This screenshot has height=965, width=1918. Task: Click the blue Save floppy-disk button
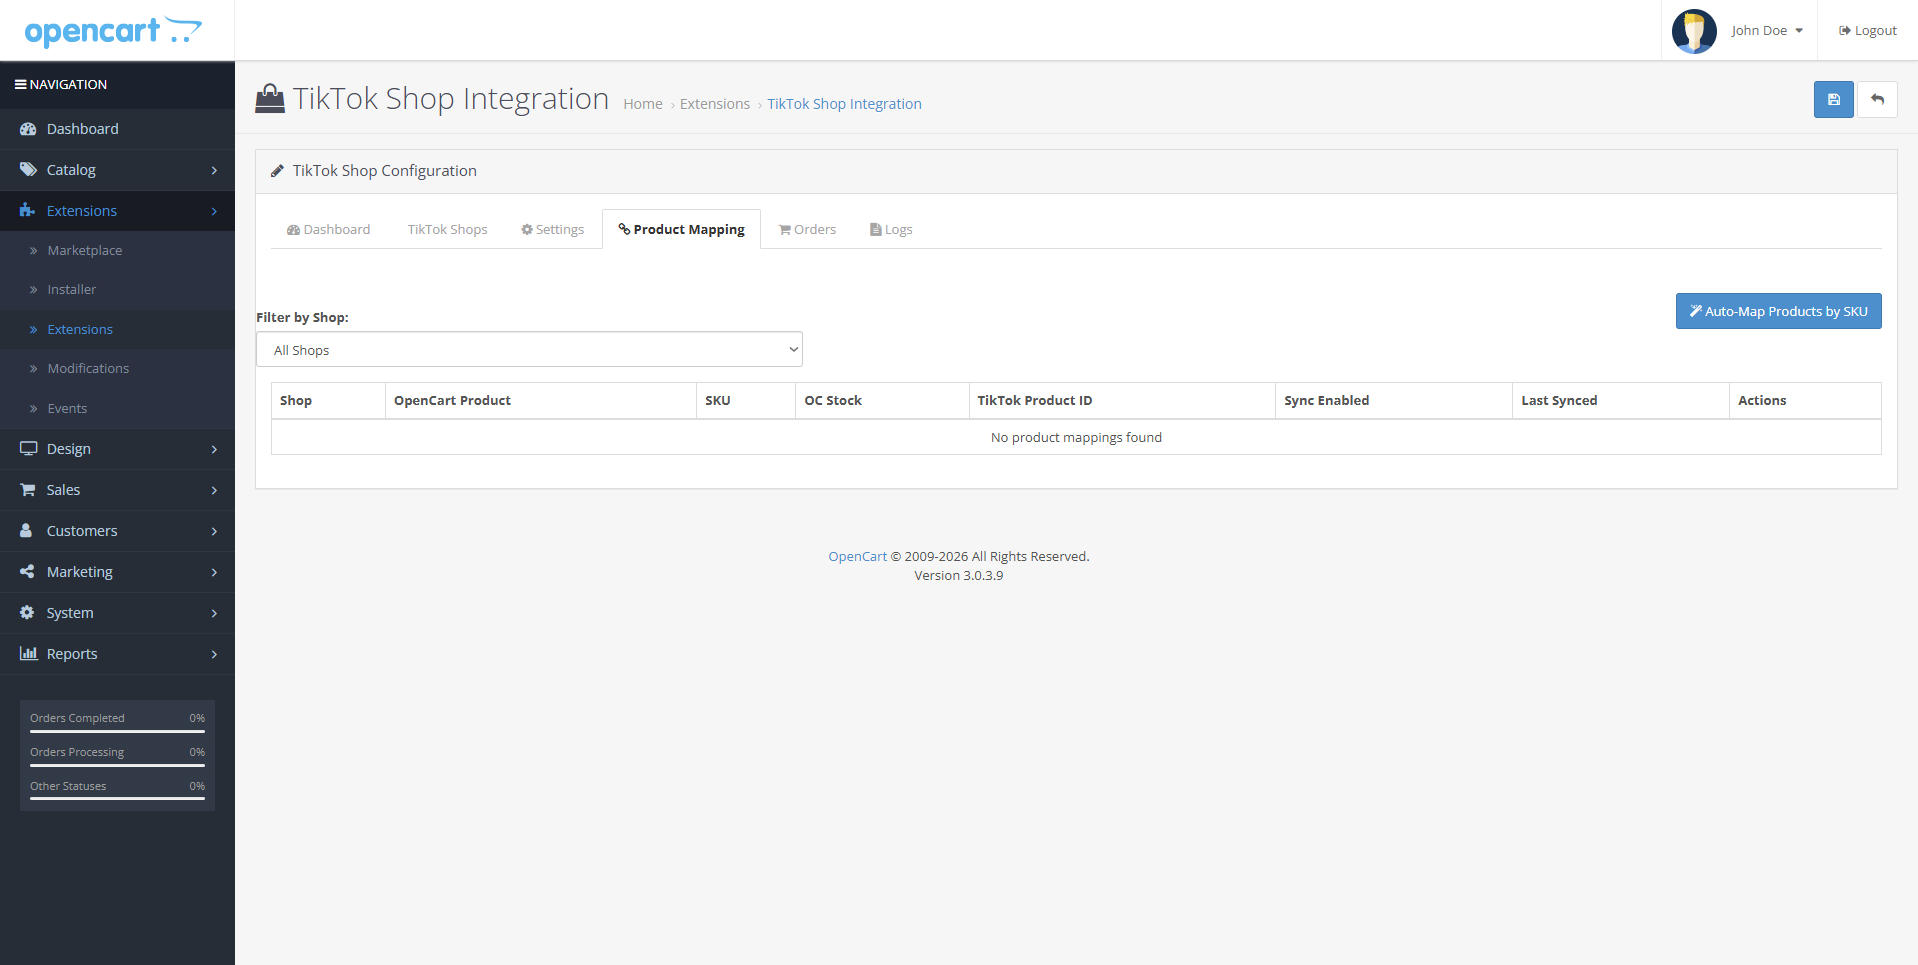point(1833,99)
